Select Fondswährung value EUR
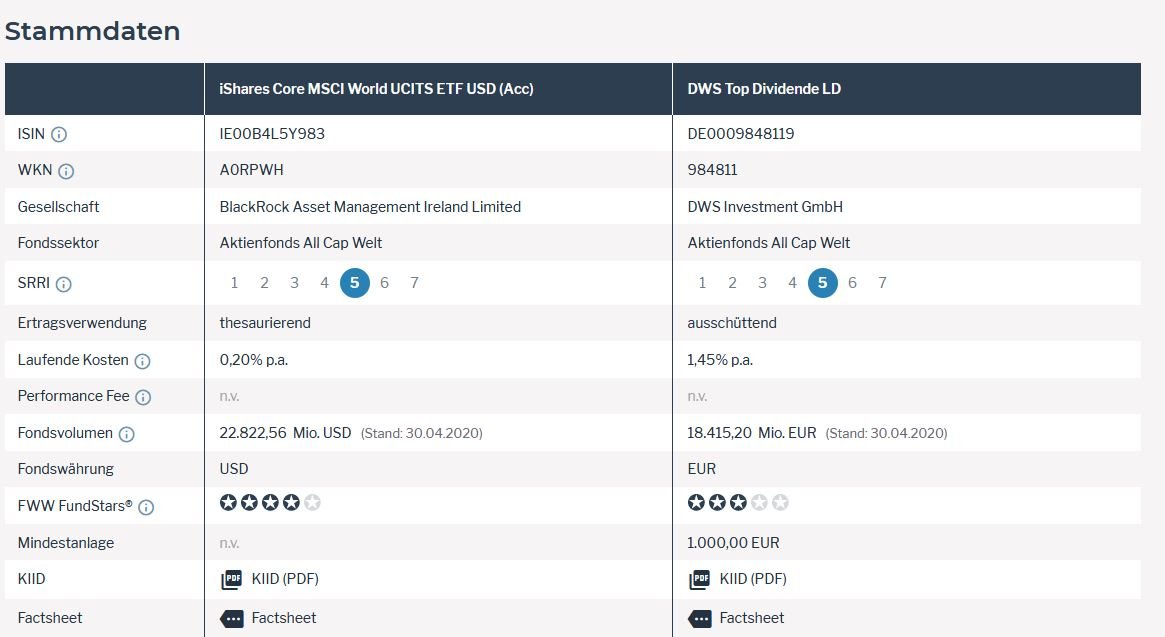The height and width of the screenshot is (637, 1165). (701, 469)
